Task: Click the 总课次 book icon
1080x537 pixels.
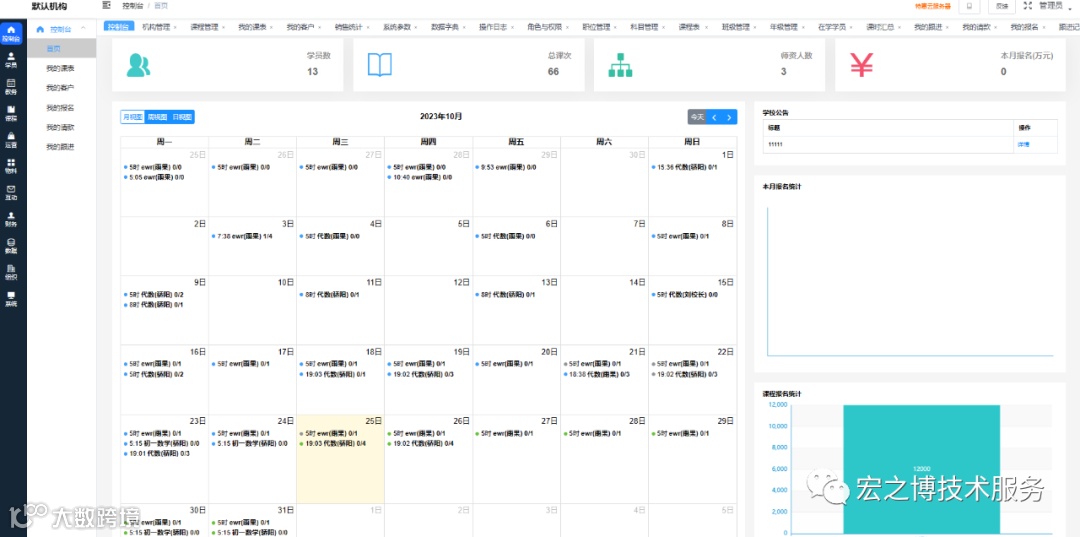Action: point(380,65)
